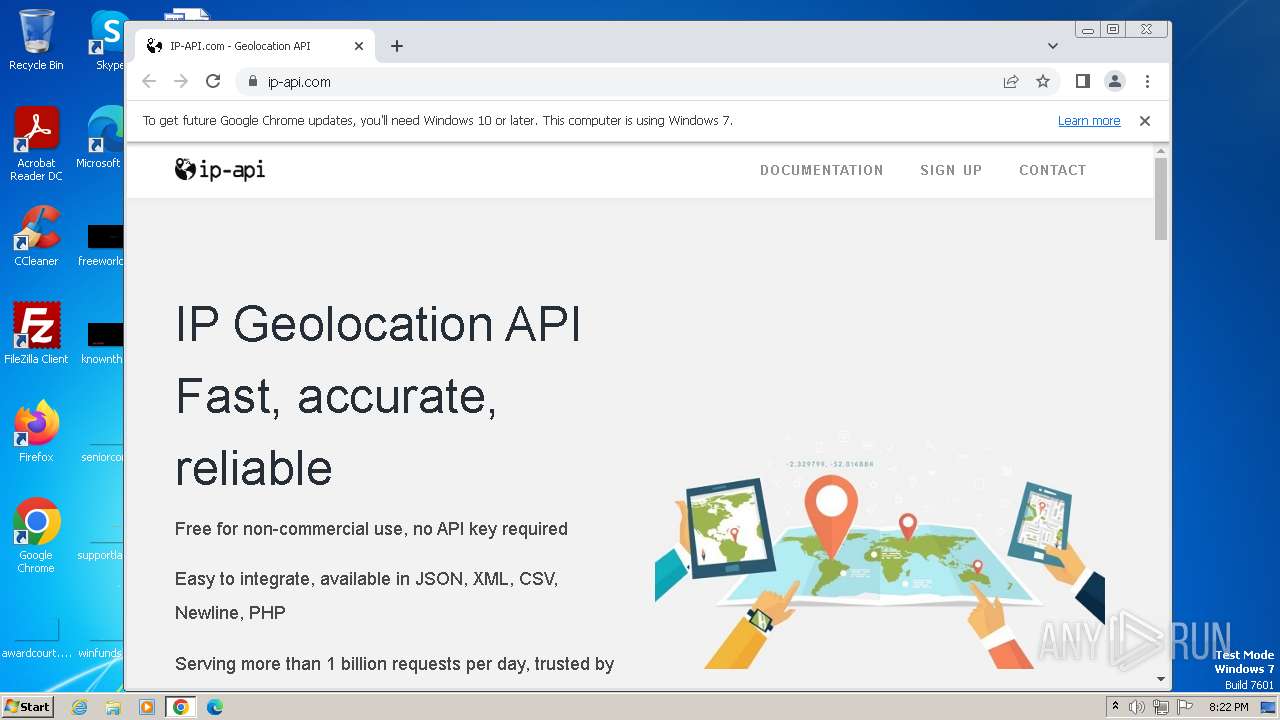Screen dimensions: 1280x720
Task: Minimize the Chrome window
Action: coord(1088,30)
